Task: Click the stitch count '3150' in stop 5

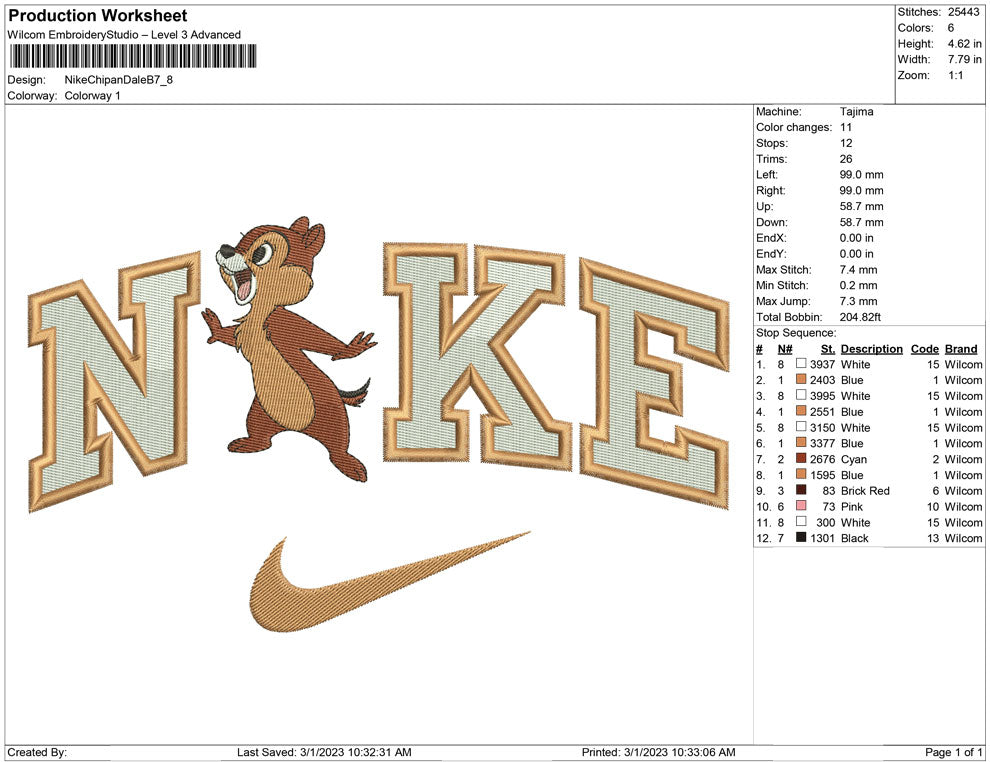Action: (x=822, y=427)
